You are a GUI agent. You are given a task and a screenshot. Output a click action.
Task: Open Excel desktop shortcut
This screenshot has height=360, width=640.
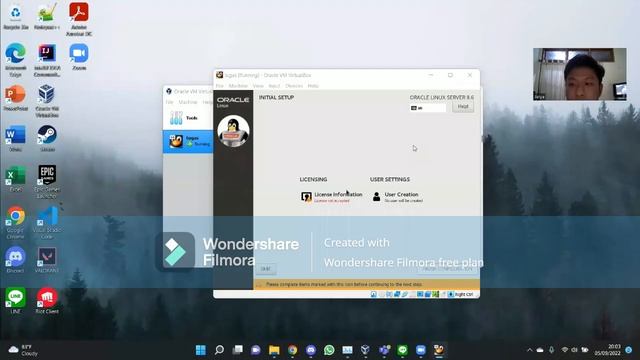coord(16,179)
